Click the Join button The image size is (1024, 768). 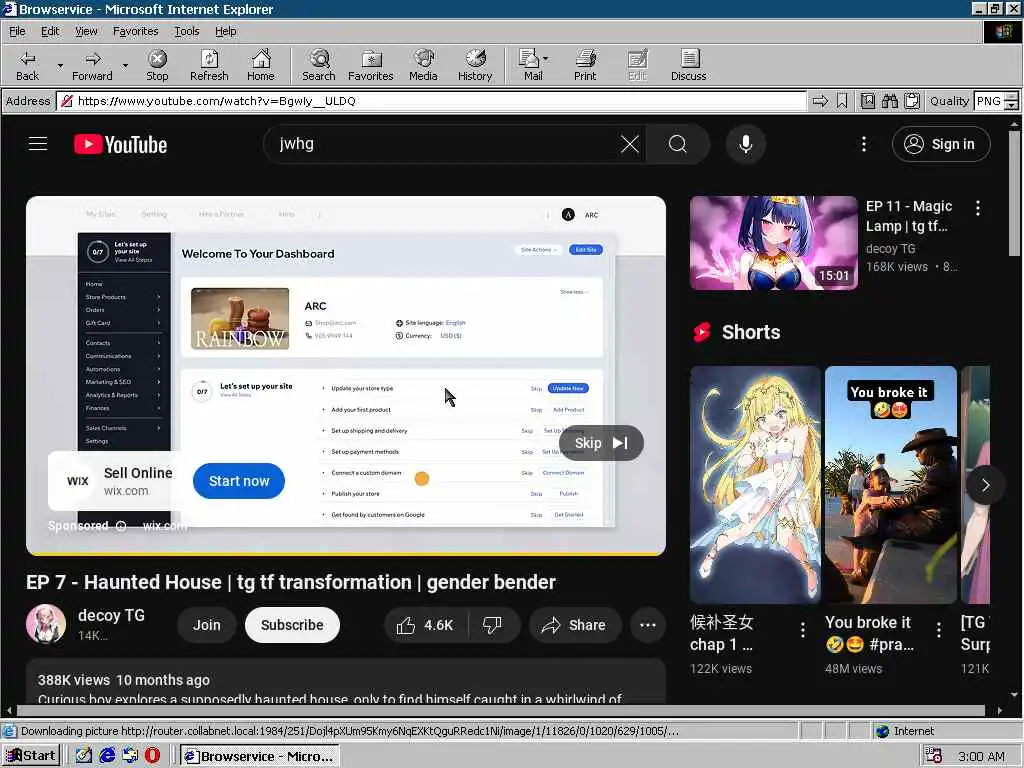point(206,625)
